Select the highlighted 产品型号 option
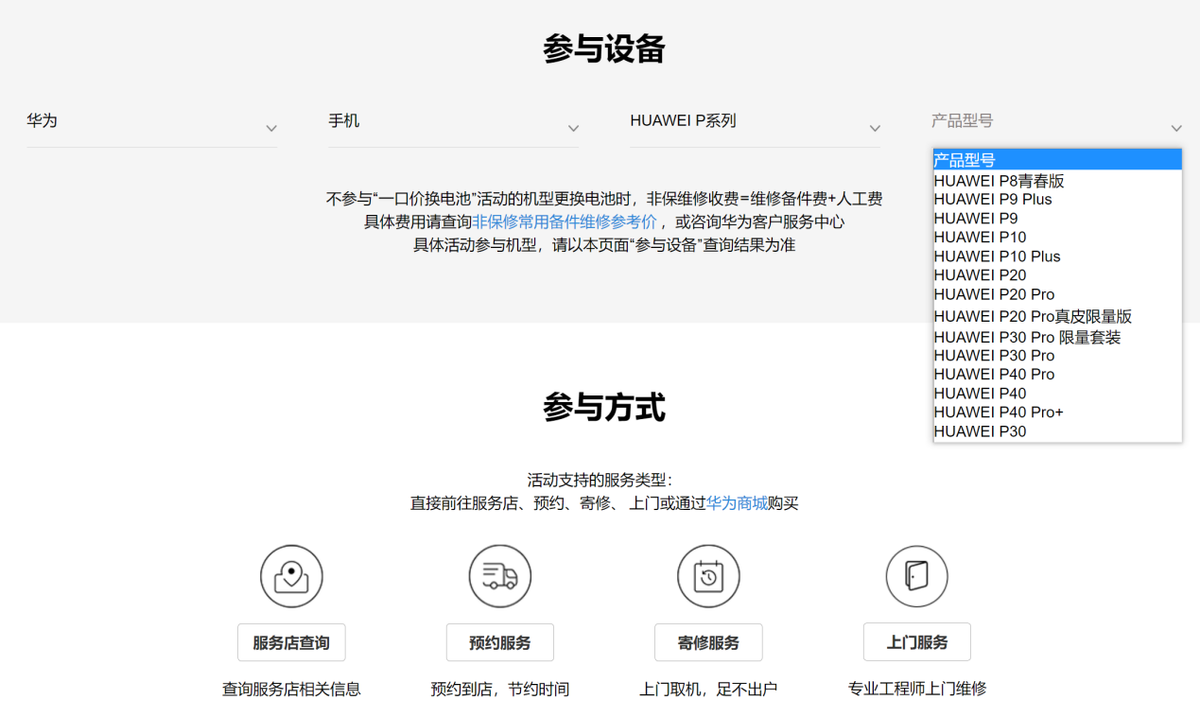 click(1057, 160)
